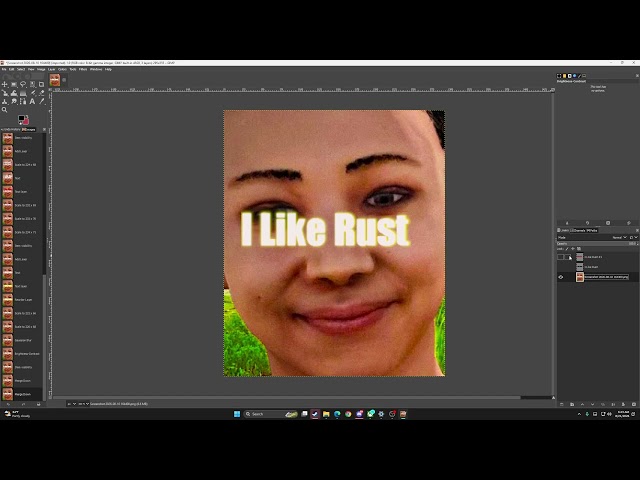
Task: Select the Zoom magnifier tool
Action: pyautogui.click(x=4, y=109)
